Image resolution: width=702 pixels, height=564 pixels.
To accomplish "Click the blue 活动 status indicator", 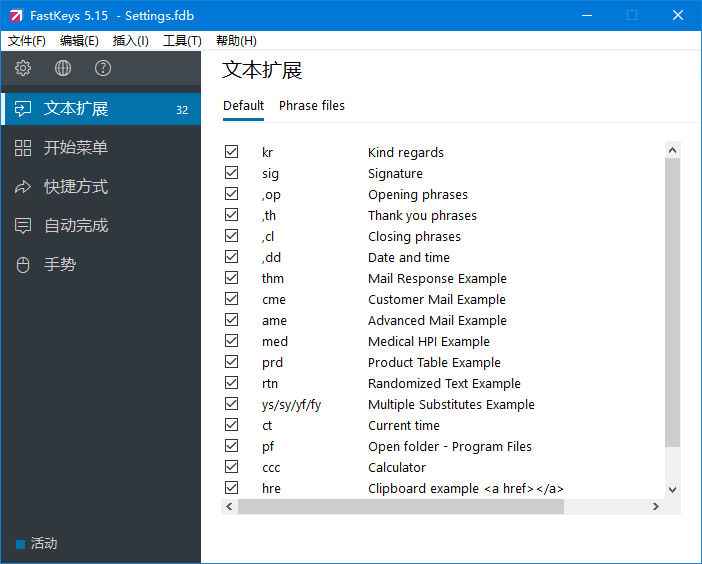I will point(20,544).
